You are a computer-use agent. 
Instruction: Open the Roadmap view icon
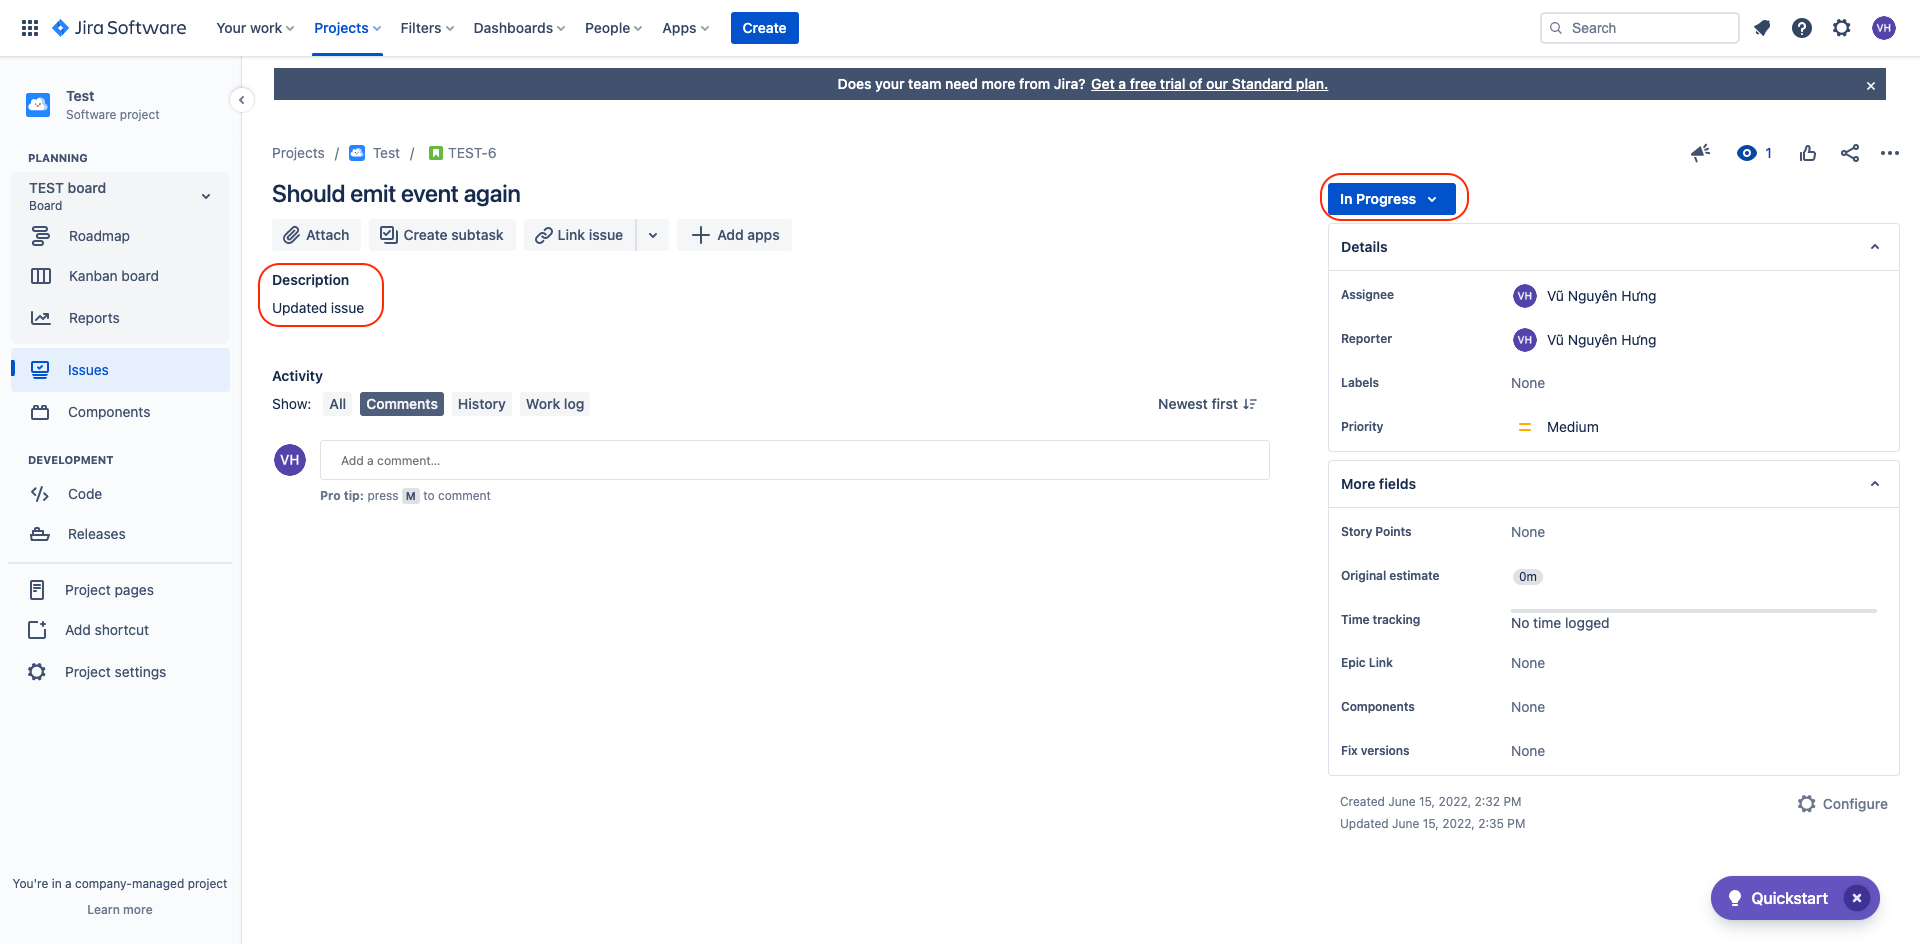pos(40,235)
